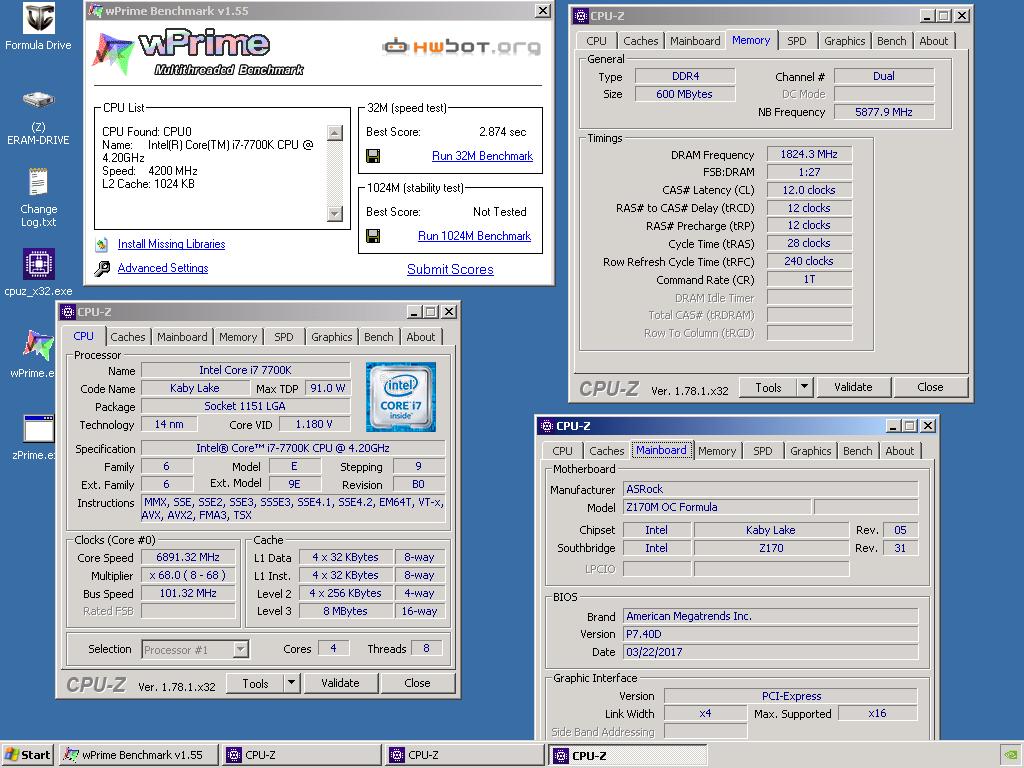Expand Tools dropdown arrow in Memory window
This screenshot has height=768, width=1024.
tap(805, 387)
